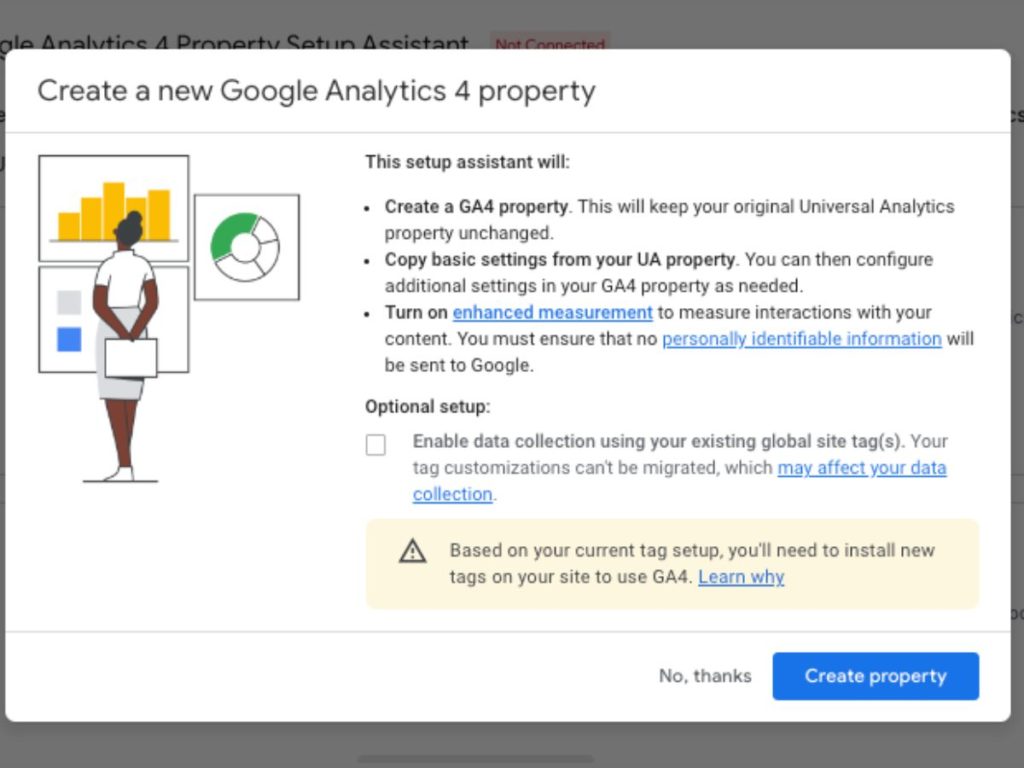Click the dialog title Create a new property
The image size is (1024, 768).
[x=317, y=91]
